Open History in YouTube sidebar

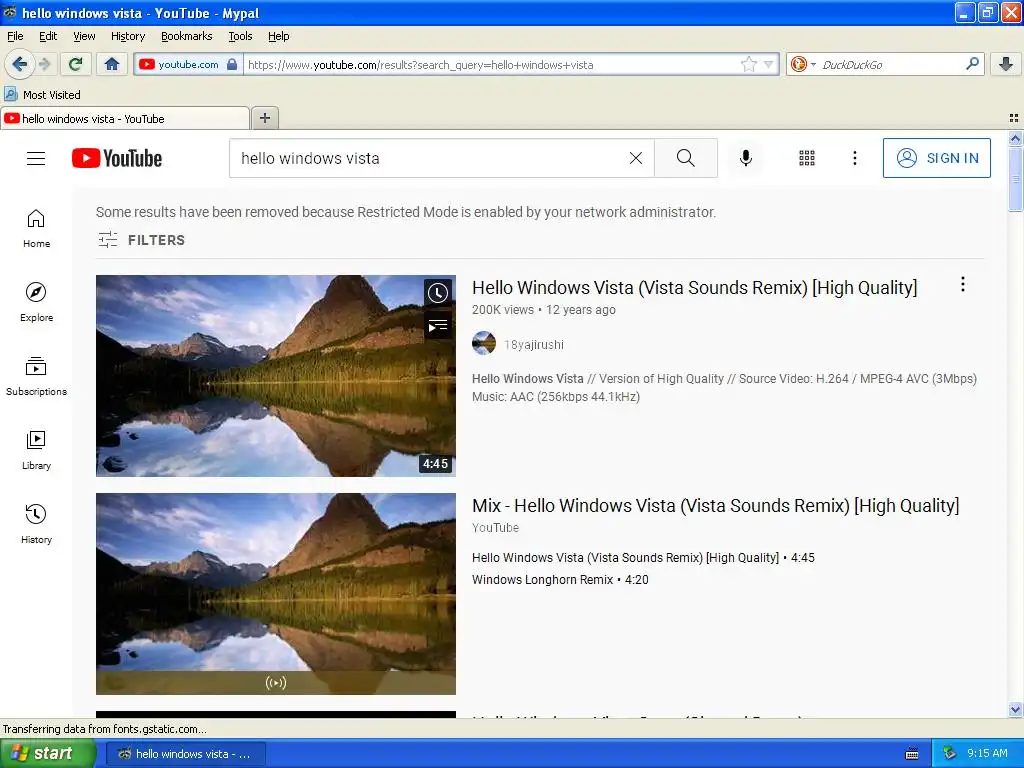pos(36,524)
